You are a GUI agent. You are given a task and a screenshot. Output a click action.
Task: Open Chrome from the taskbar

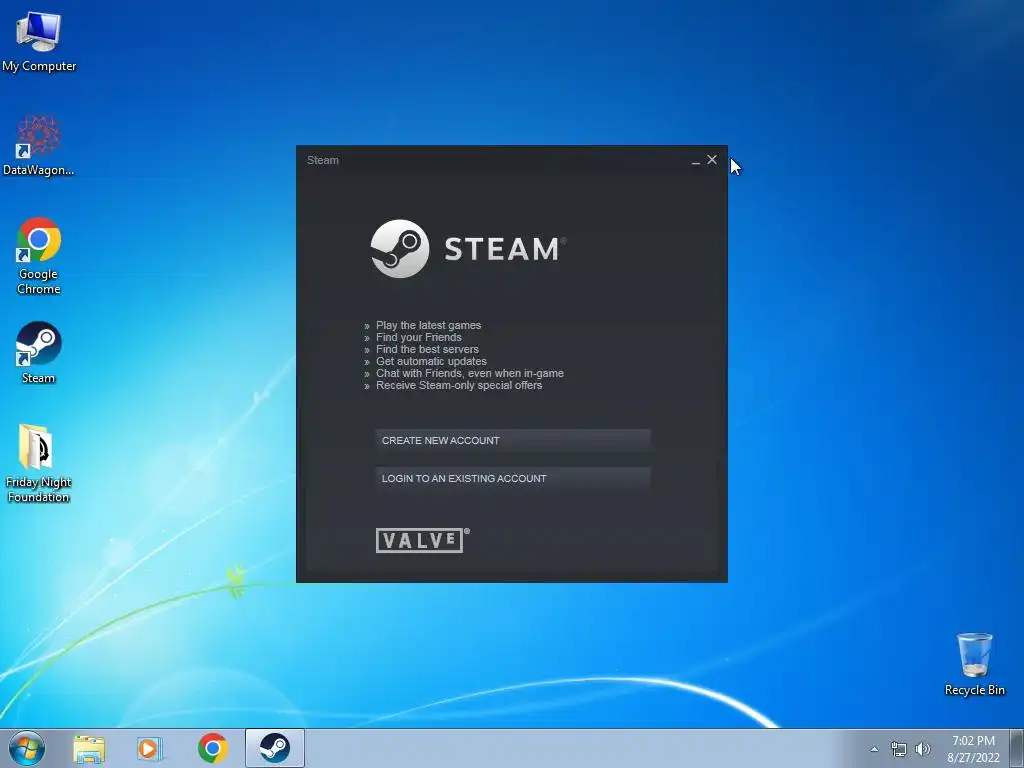tap(212, 748)
